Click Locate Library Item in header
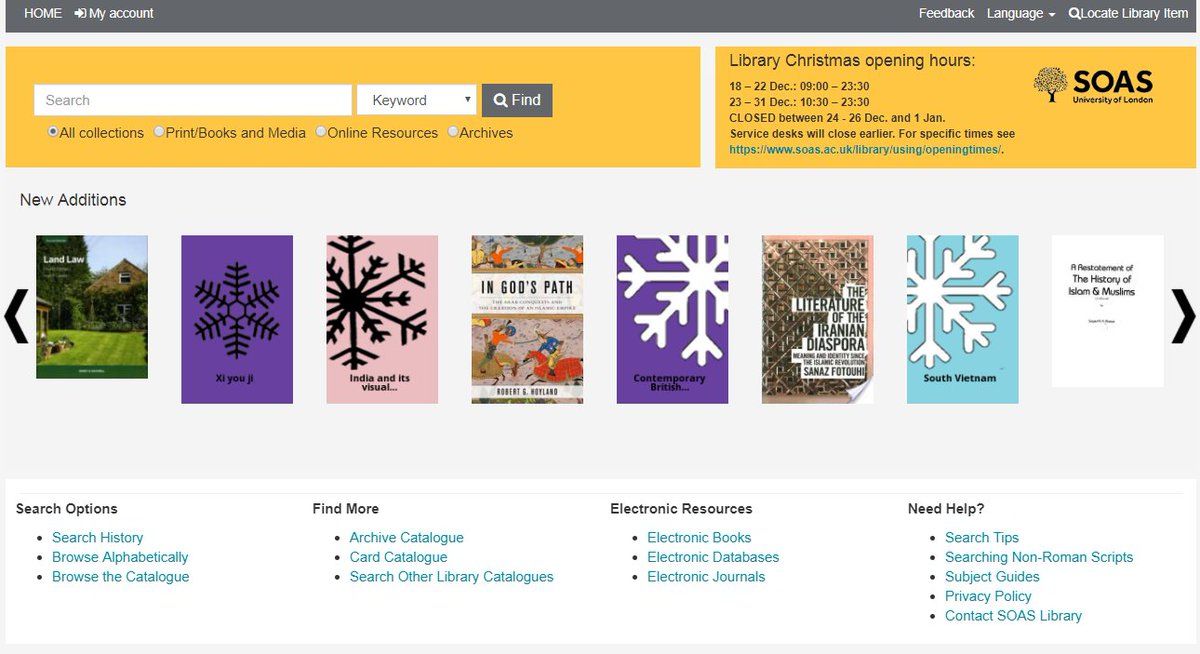This screenshot has width=1200, height=654. pyautogui.click(x=1128, y=13)
